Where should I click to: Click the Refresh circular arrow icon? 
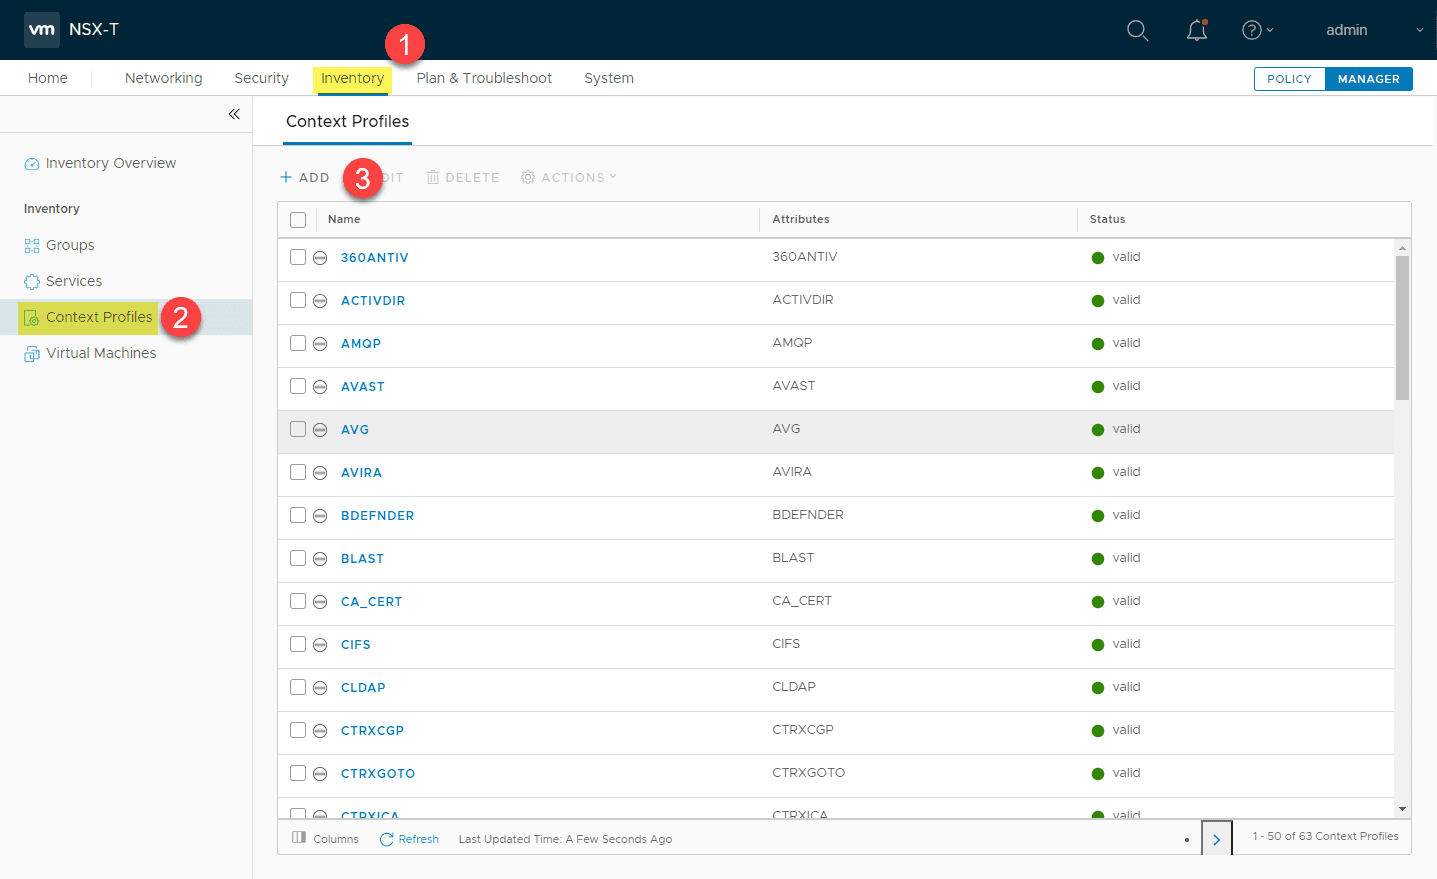[x=387, y=839]
